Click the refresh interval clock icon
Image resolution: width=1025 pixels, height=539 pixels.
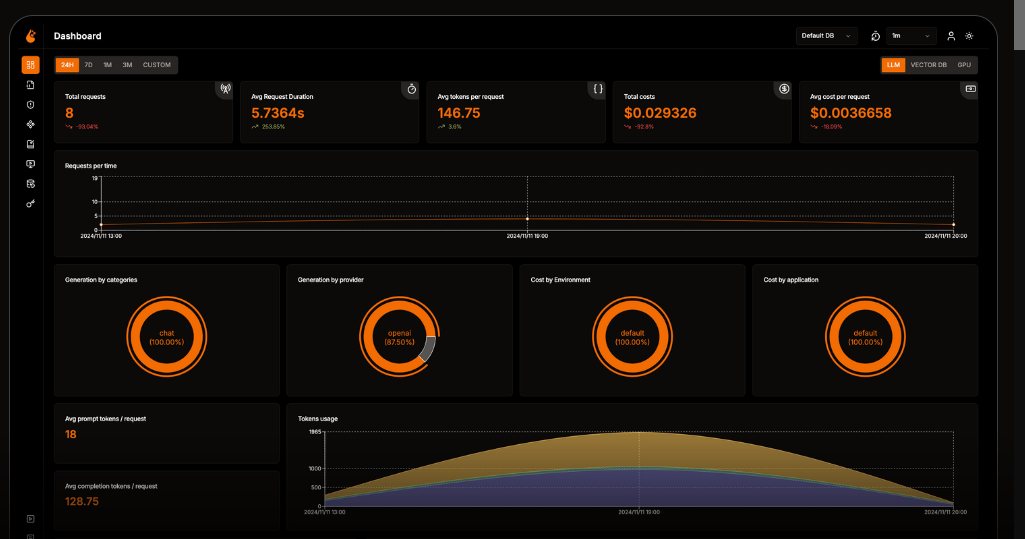click(875, 36)
